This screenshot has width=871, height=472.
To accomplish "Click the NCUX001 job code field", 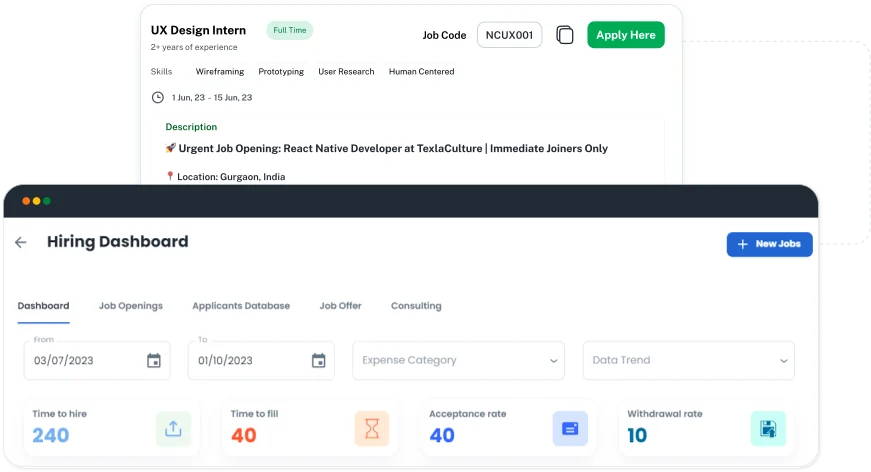I will (509, 35).
